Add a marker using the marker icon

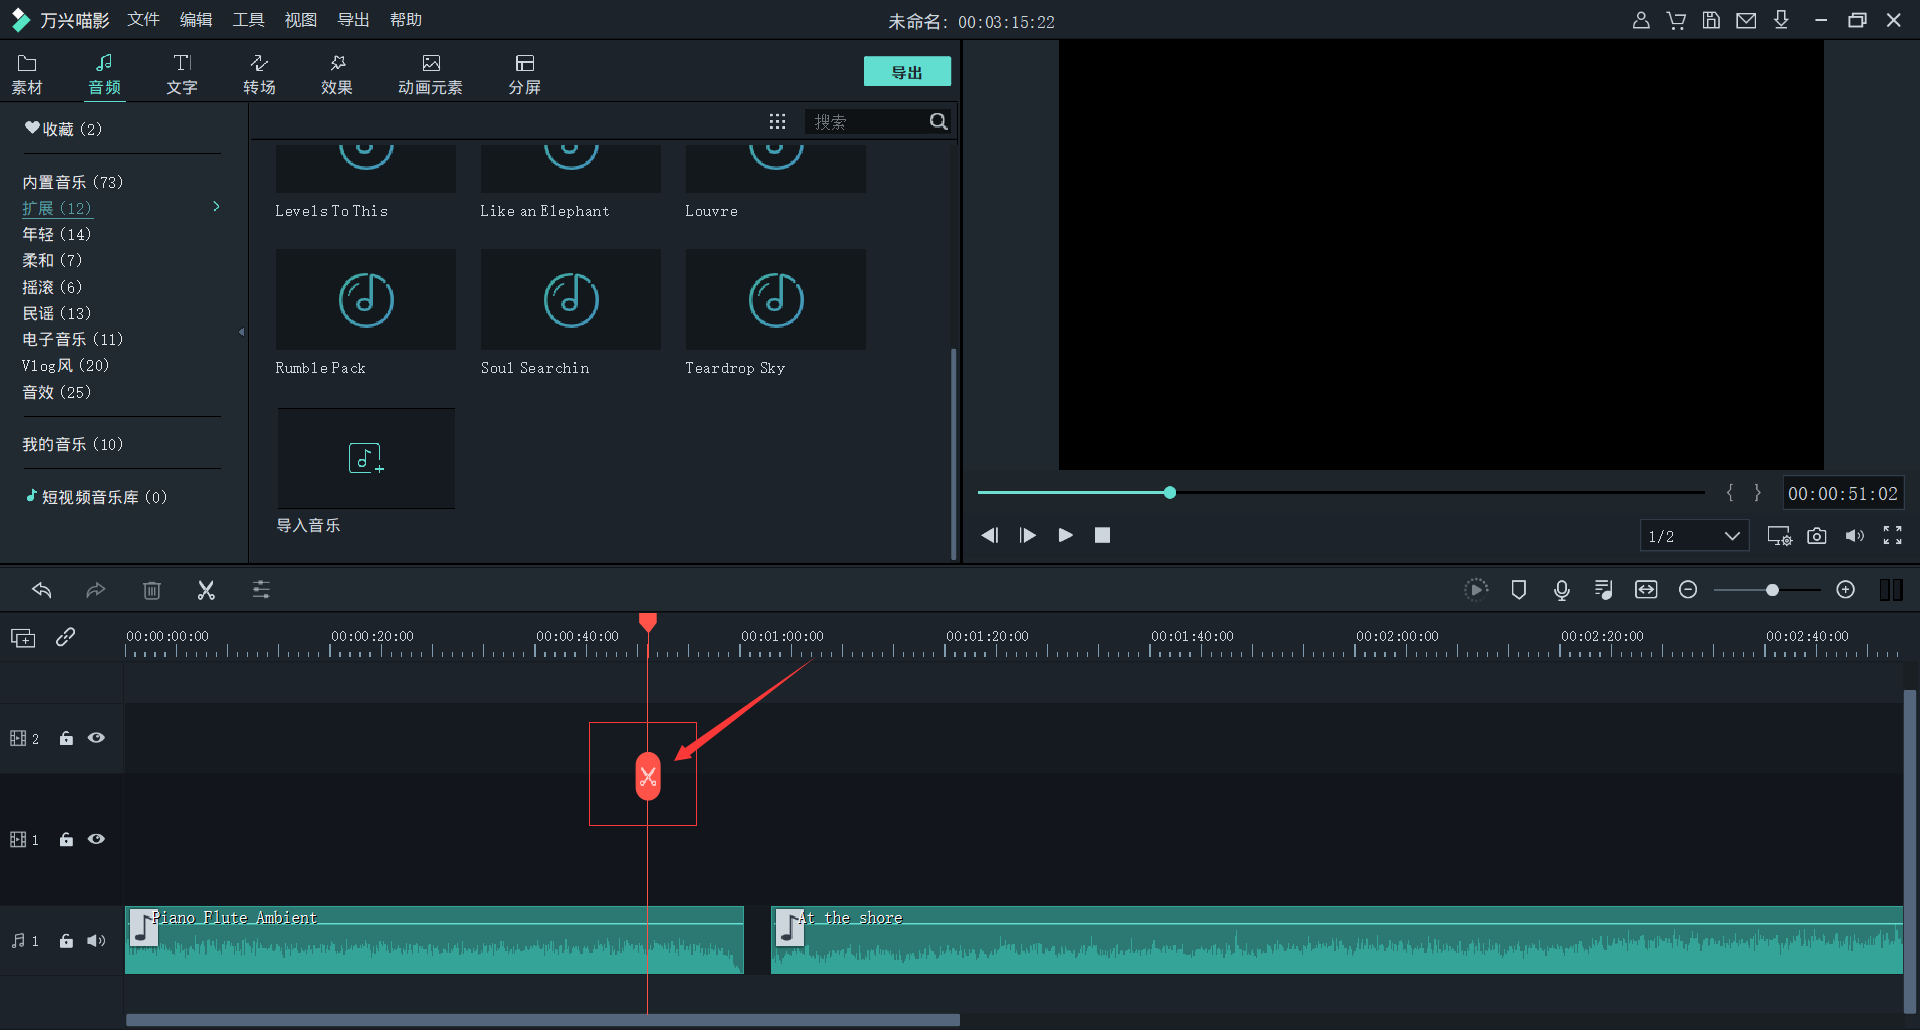point(1518,590)
